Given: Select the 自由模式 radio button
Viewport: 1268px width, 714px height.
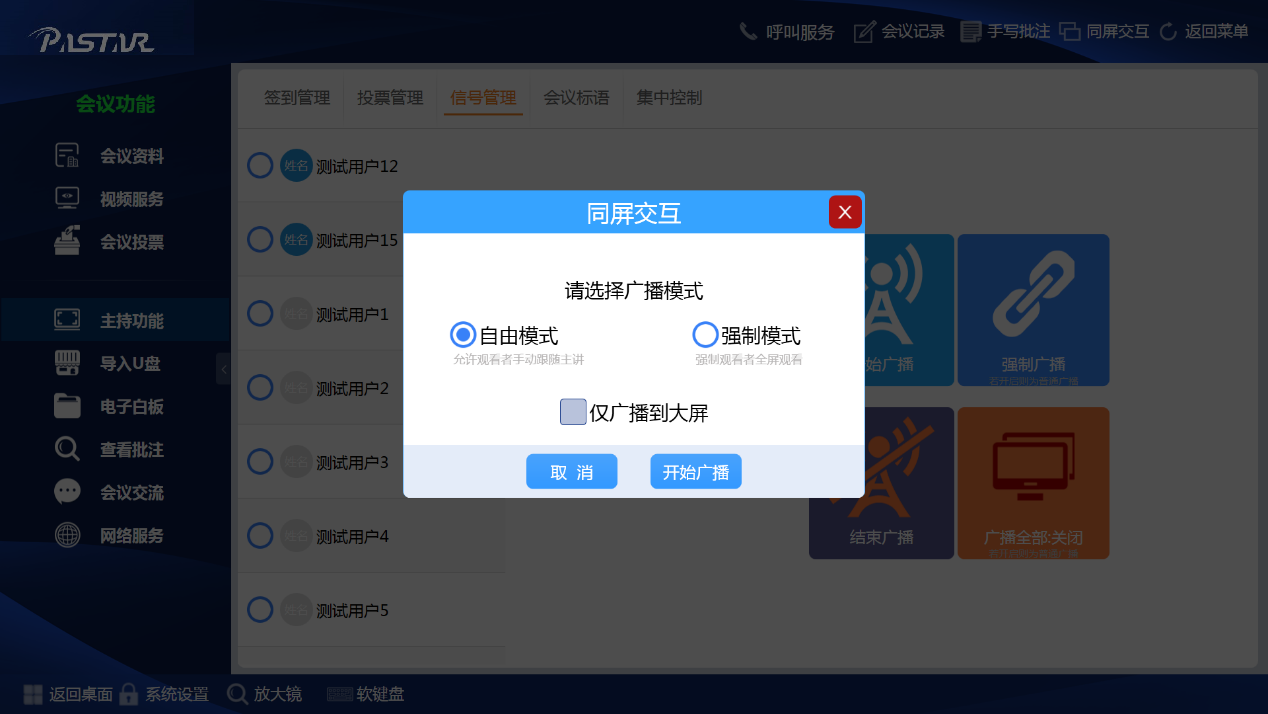Looking at the screenshot, I should coord(462,335).
